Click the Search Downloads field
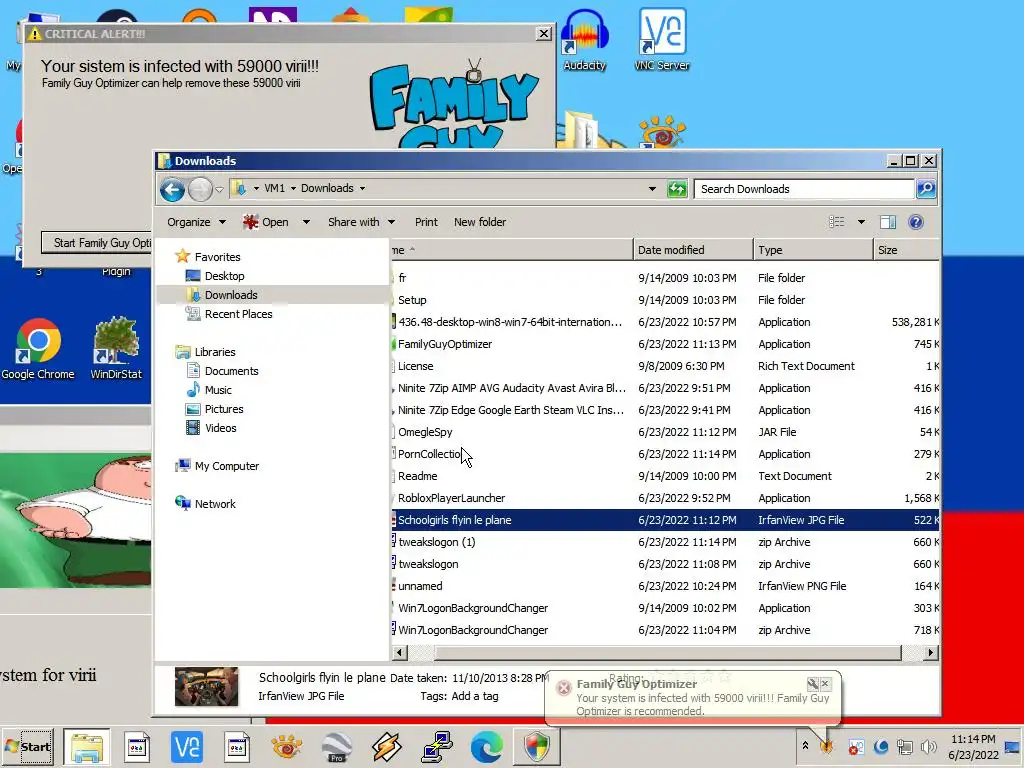Viewport: 1024px width, 768px height. click(803, 189)
